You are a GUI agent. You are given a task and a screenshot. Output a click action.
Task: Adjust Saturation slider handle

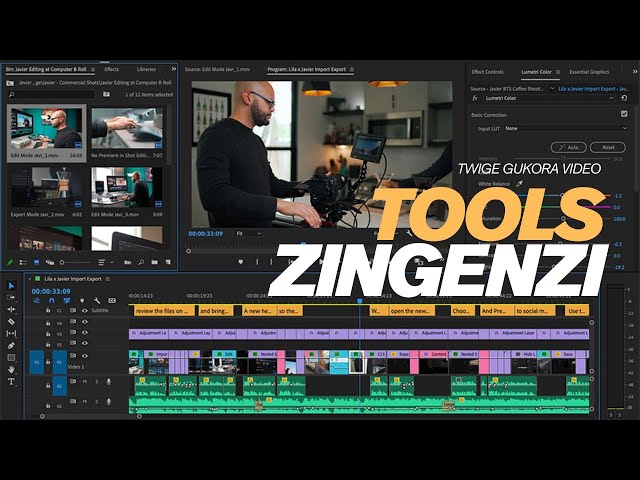click(563, 219)
